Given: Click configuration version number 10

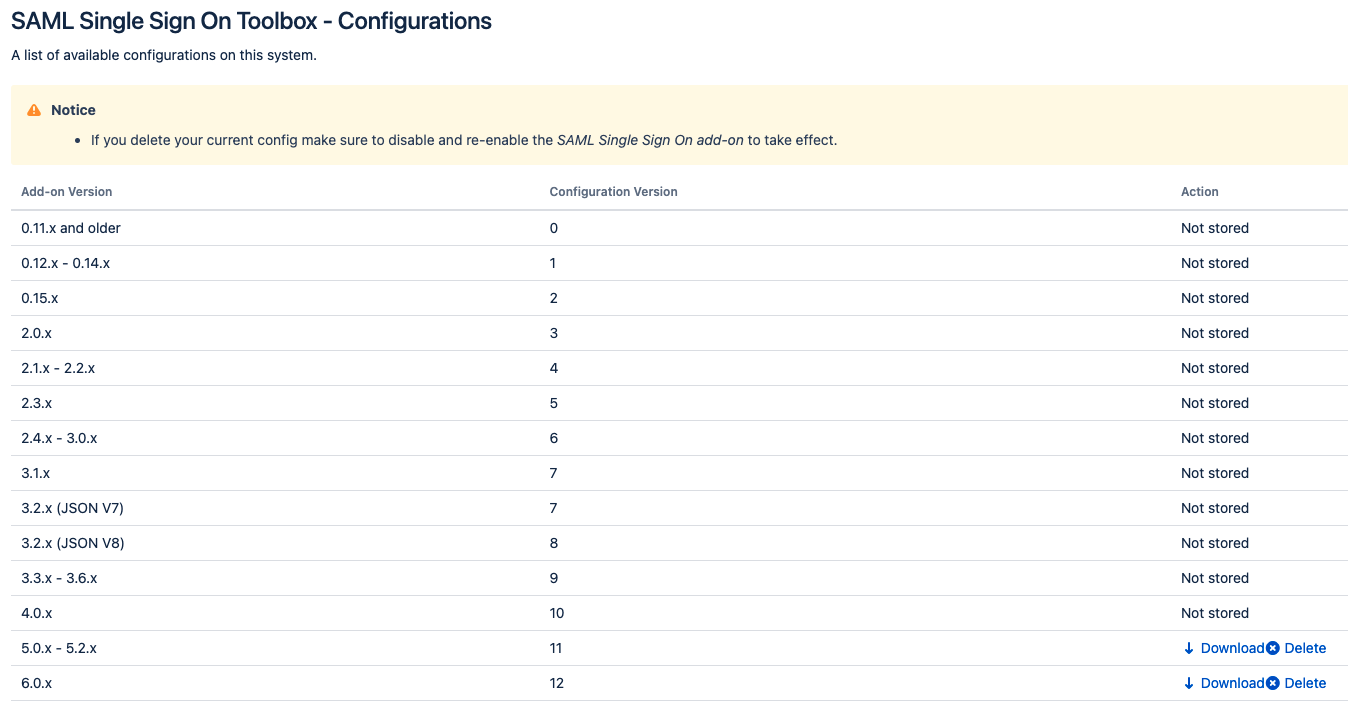Looking at the screenshot, I should pos(557,613).
